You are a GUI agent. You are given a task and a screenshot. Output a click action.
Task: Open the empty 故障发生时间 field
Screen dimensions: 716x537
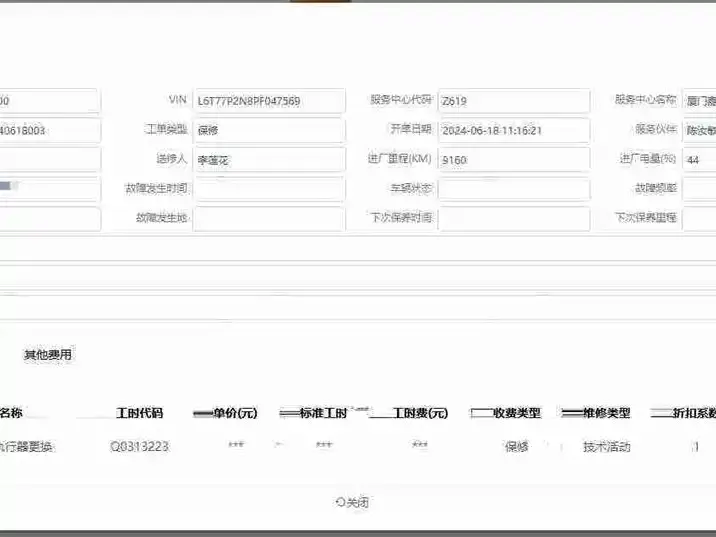[x=269, y=189]
